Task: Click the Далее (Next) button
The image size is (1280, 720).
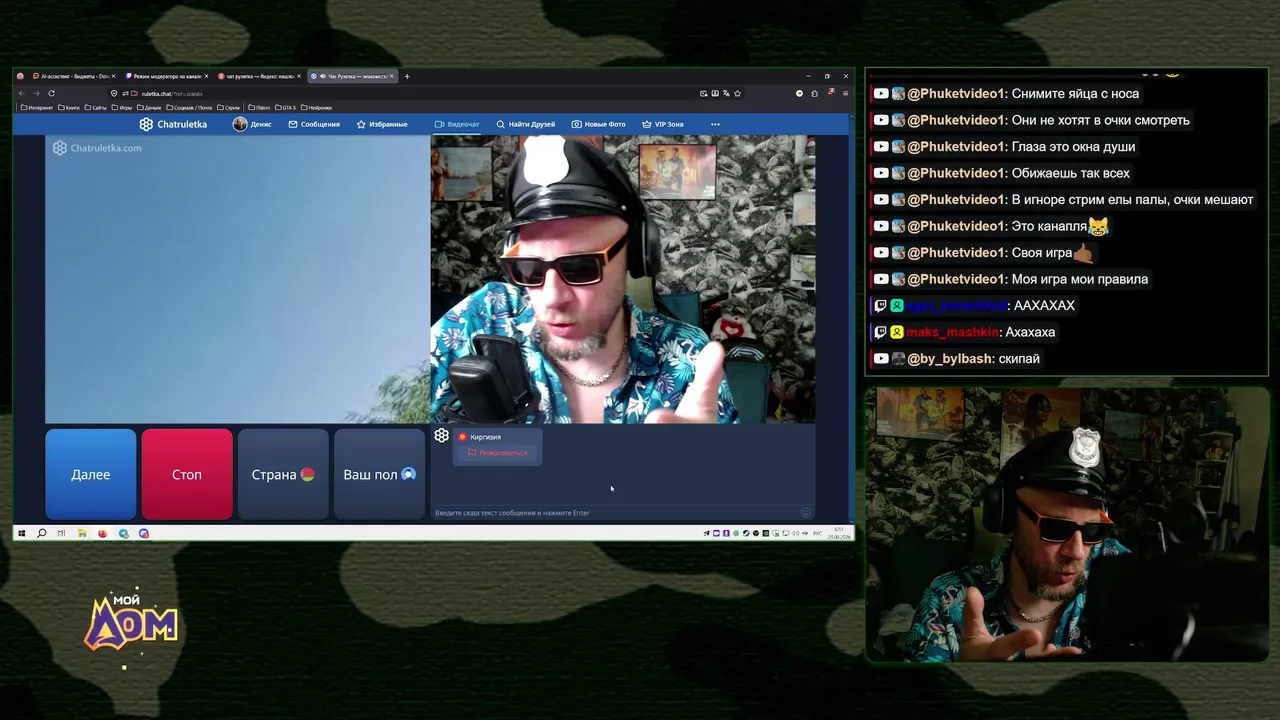Action: coord(90,474)
